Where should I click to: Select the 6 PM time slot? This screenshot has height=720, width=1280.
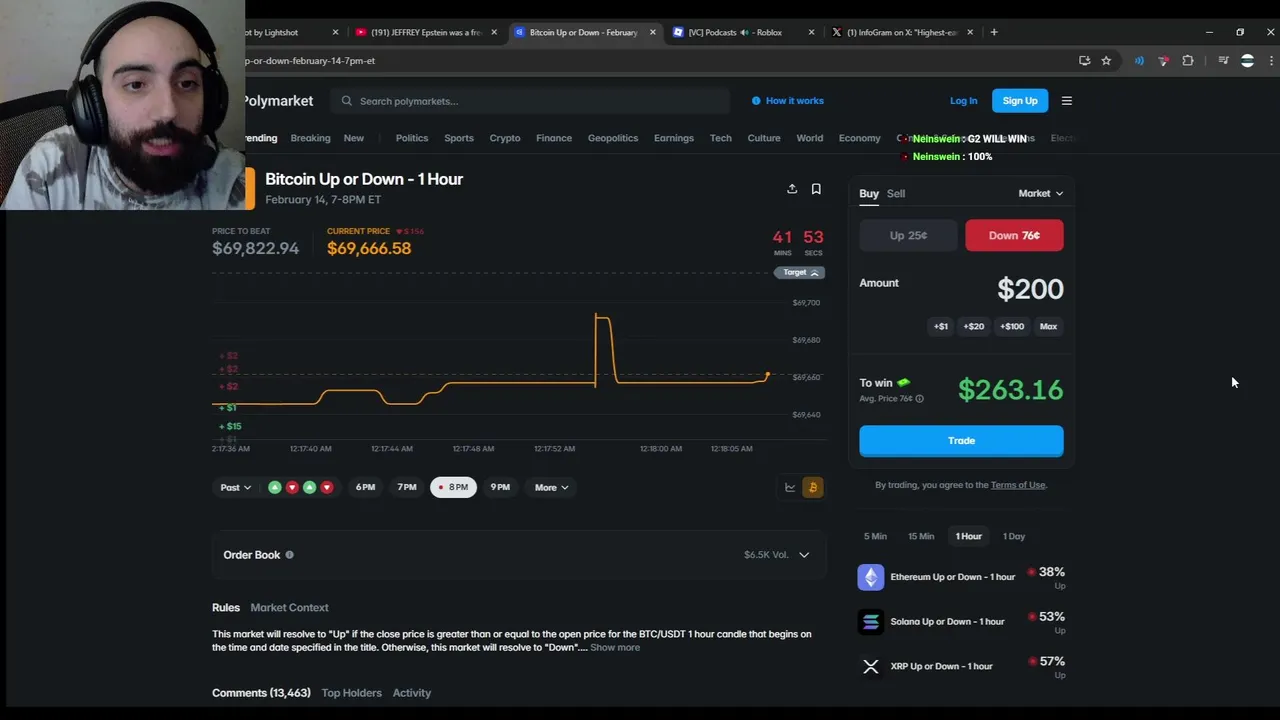click(365, 487)
